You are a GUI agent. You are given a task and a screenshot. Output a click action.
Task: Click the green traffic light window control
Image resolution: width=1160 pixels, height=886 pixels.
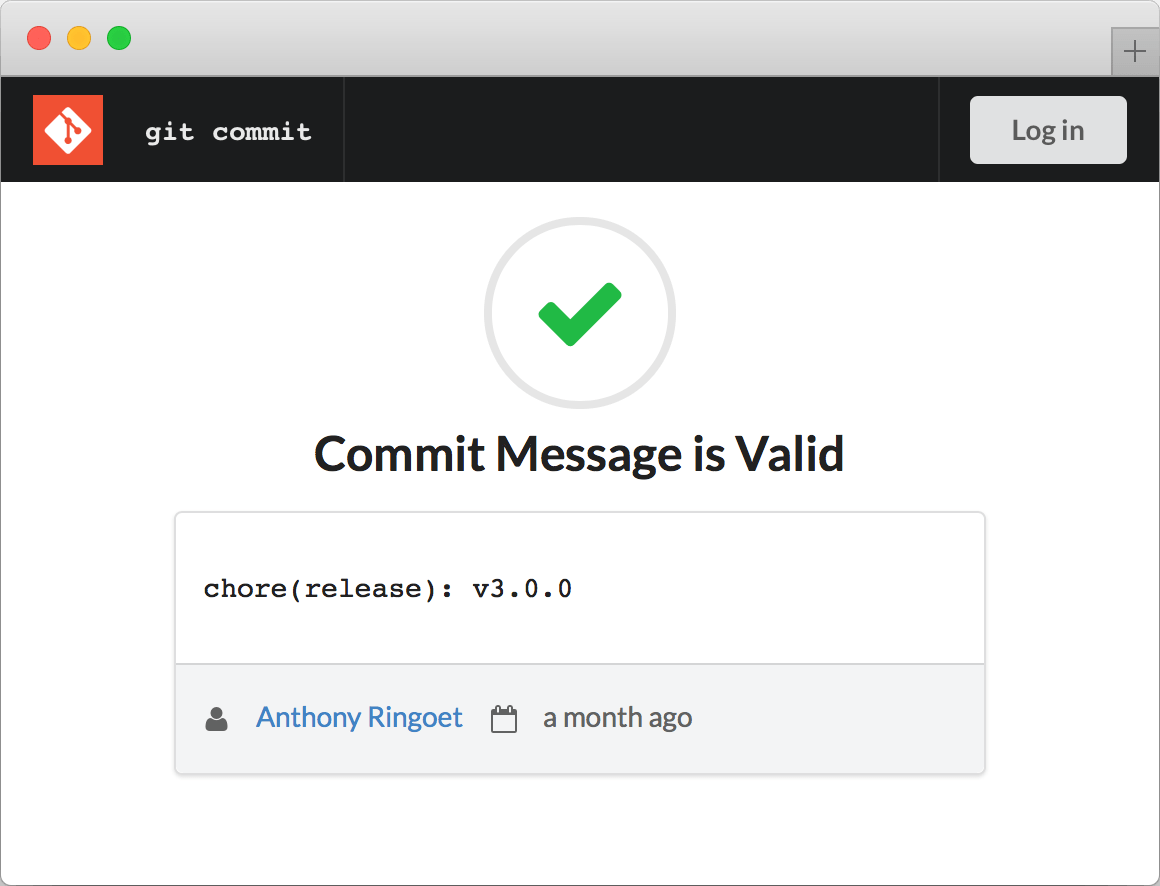click(x=119, y=37)
